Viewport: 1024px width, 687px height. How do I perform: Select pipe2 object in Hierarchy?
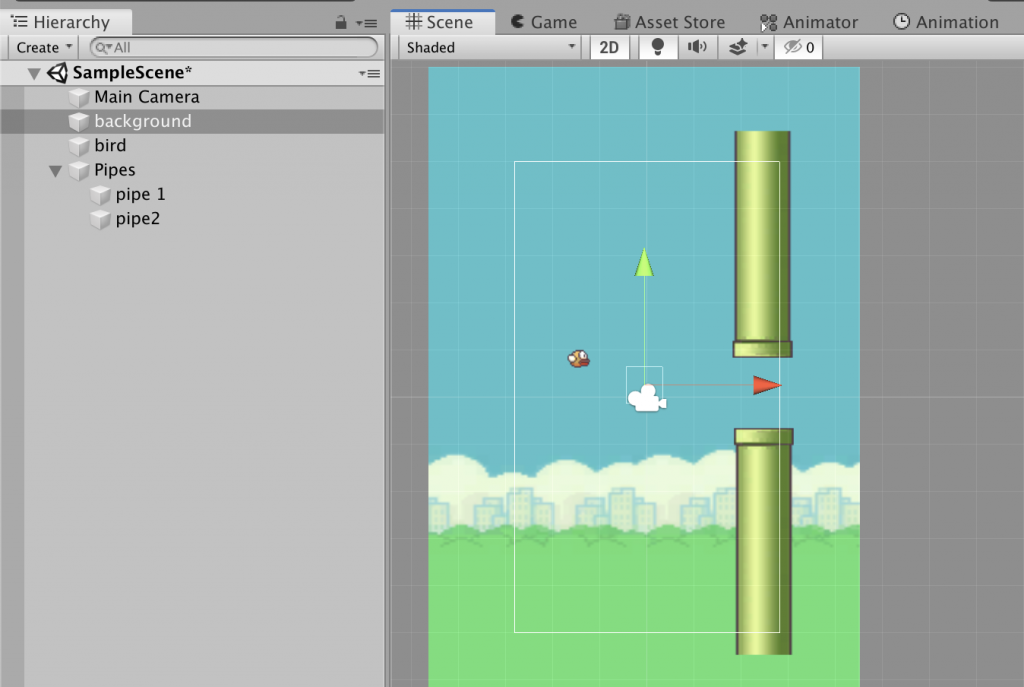pos(137,219)
